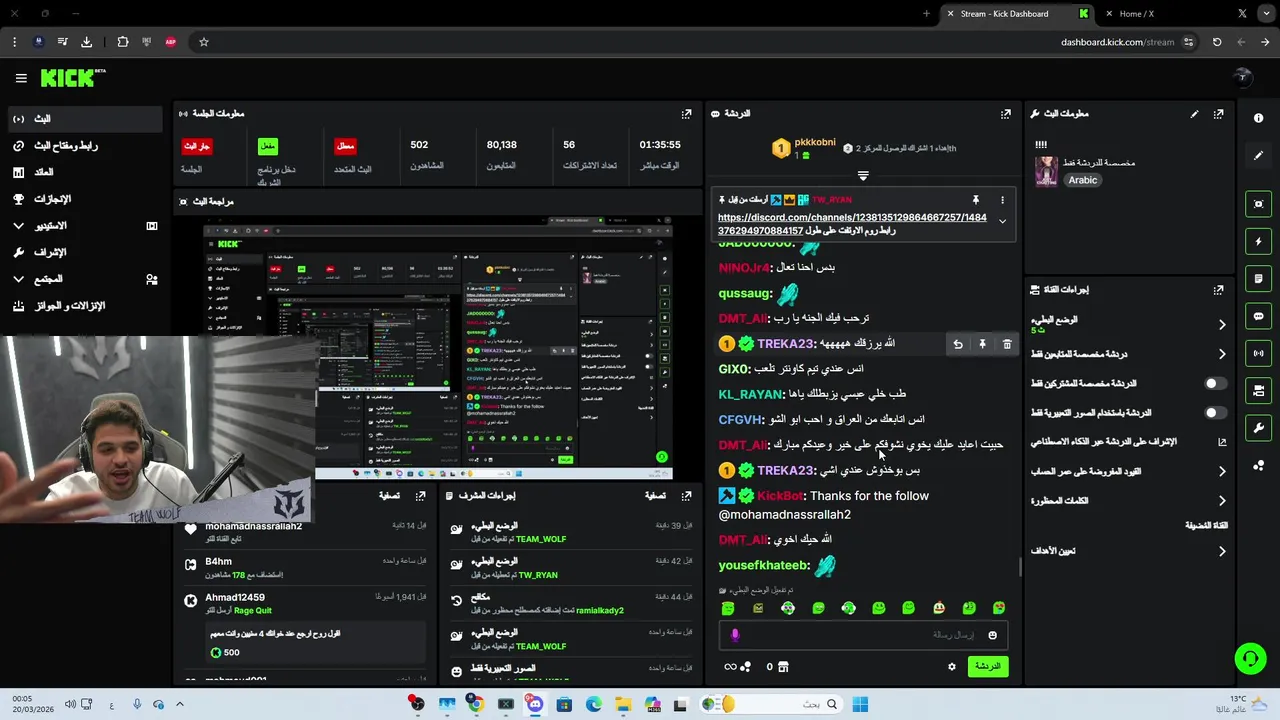Toggle the chat bubble sidebar icon

[x=1258, y=316]
